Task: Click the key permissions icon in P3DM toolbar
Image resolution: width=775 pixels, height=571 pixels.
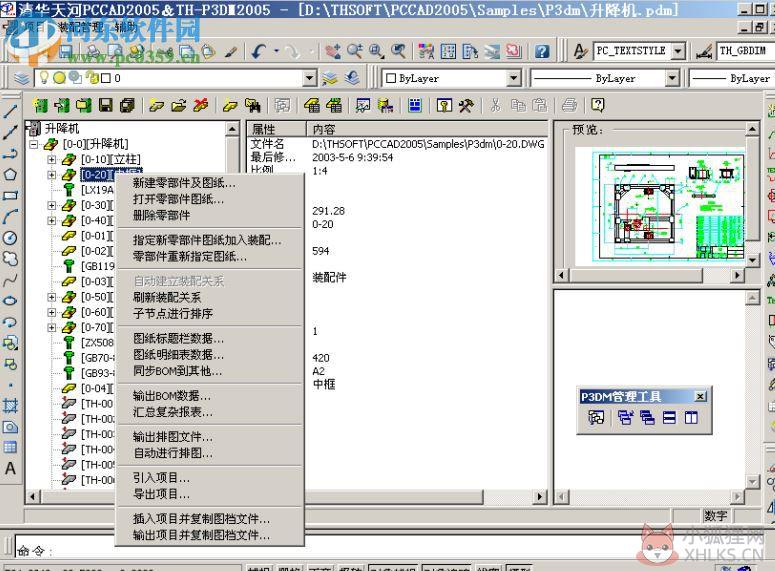Action: point(444,105)
